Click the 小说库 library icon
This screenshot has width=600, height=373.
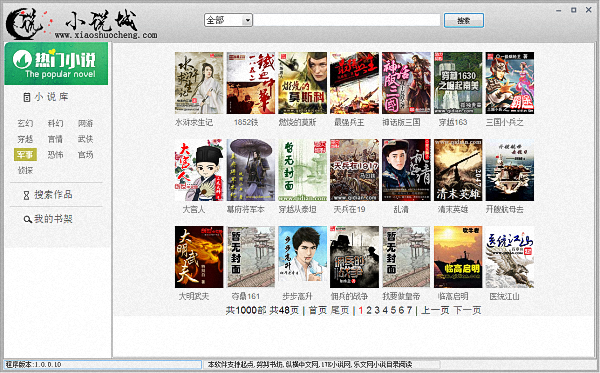coord(26,97)
